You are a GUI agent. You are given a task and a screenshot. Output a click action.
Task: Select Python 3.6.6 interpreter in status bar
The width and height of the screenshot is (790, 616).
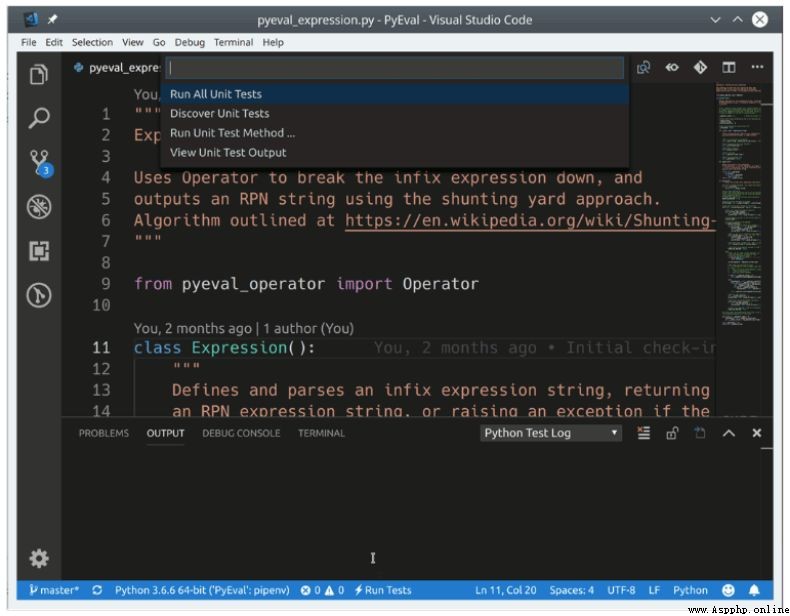(202, 590)
